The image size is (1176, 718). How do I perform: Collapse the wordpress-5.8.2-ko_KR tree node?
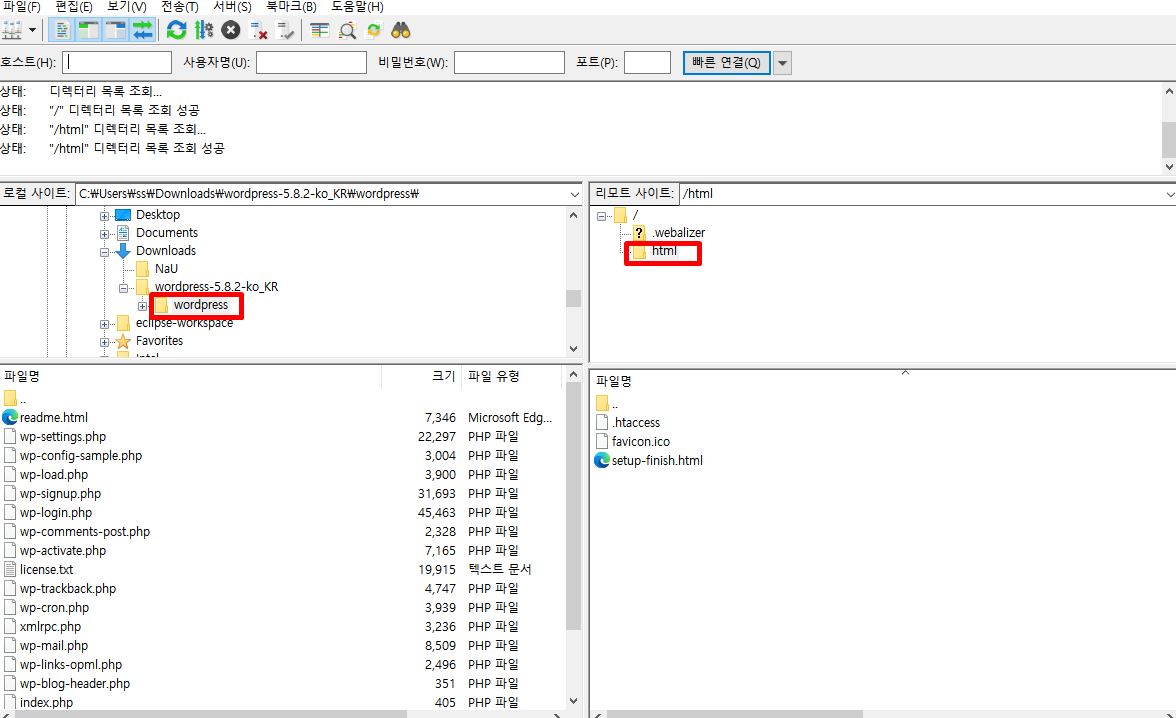point(123,288)
